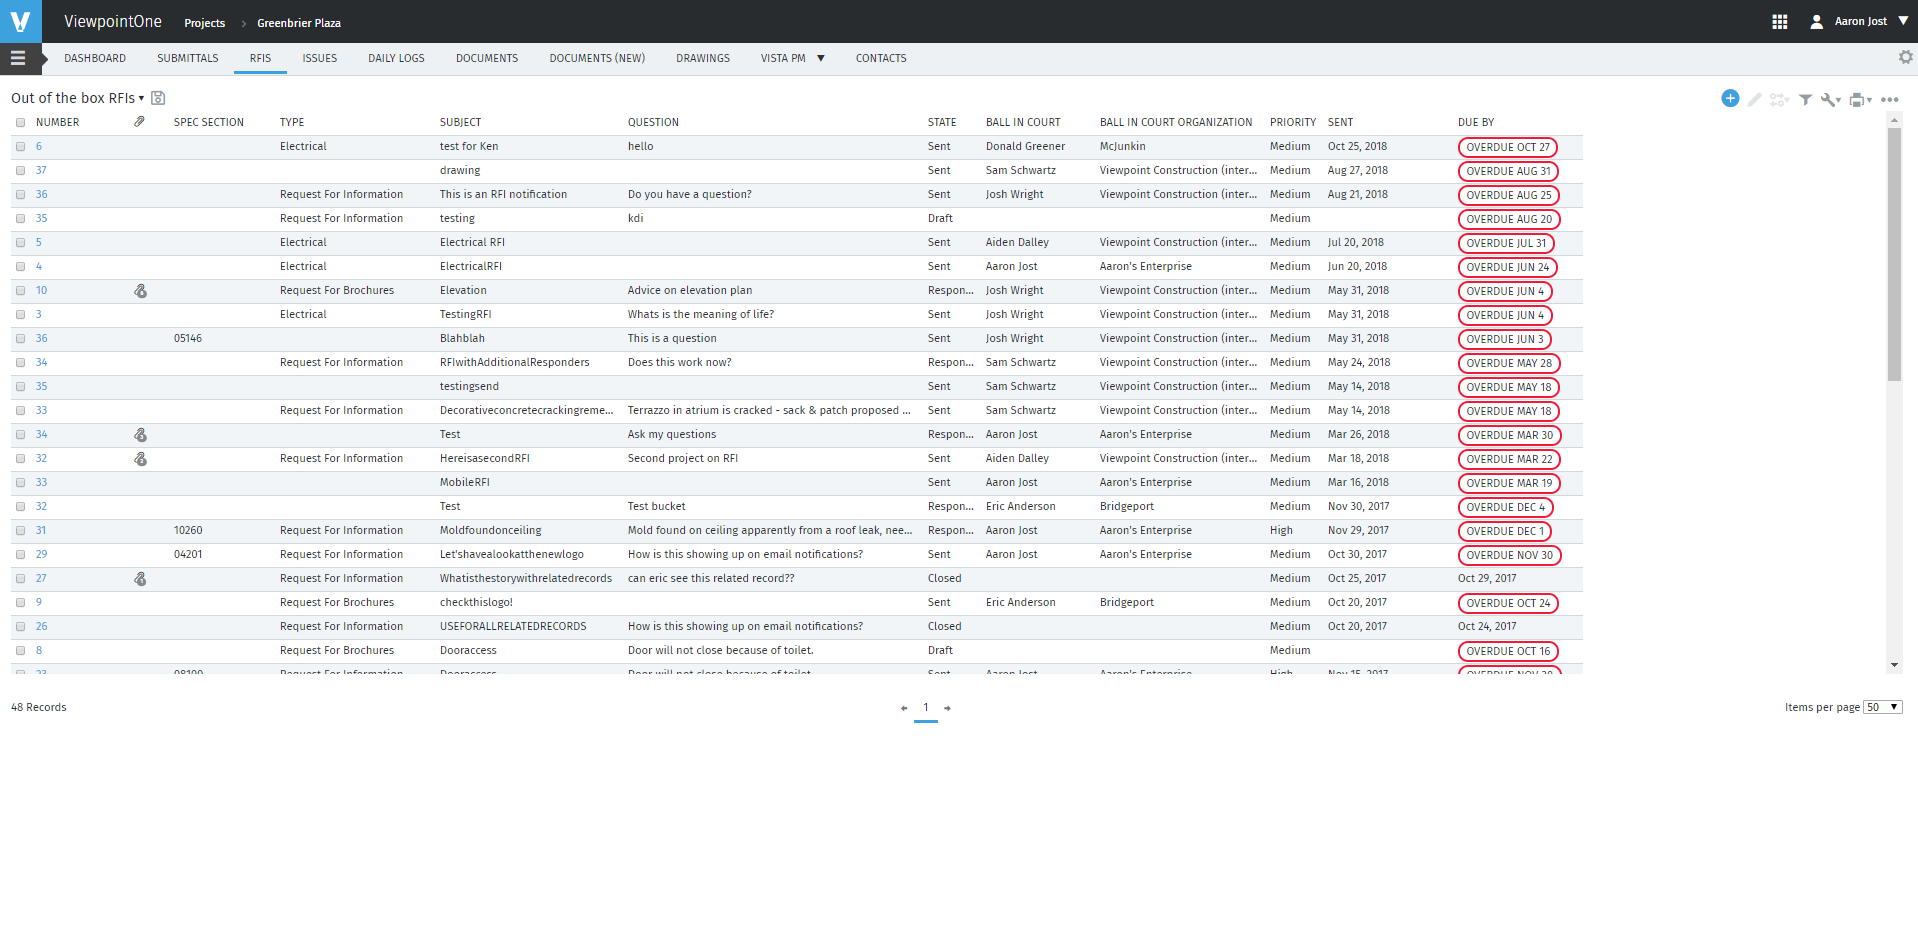Open the Daily Logs tab
This screenshot has height=938, width=1918.
(396, 58)
